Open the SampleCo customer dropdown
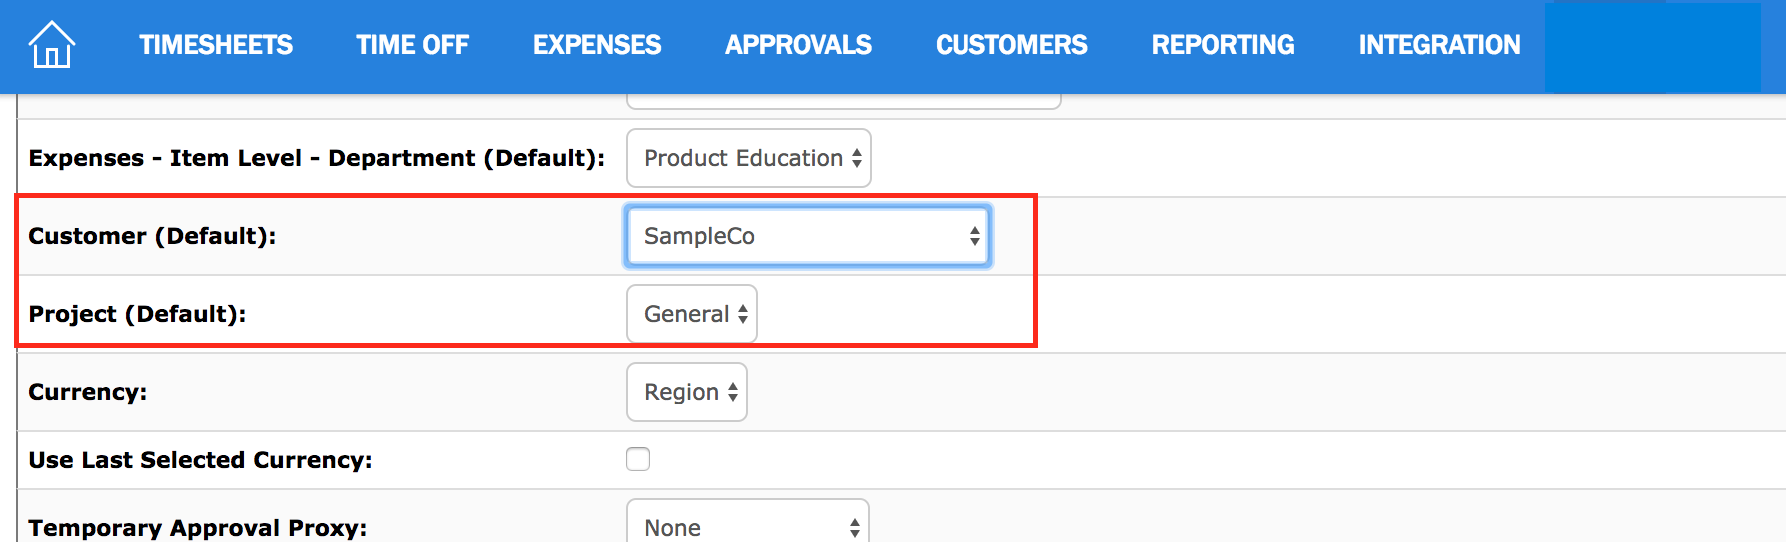This screenshot has height=542, width=1786. (808, 236)
